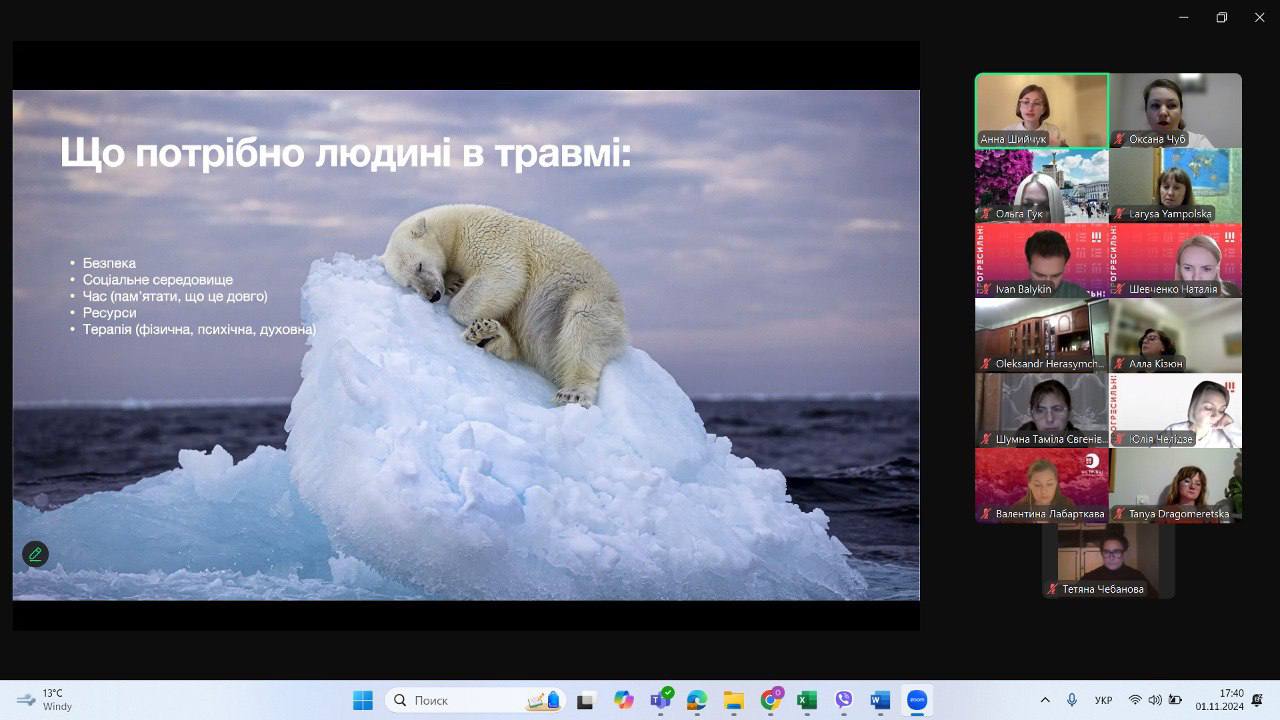The image size is (1280, 720).
Task: Switch input language via the УКР indicator
Action: pos(1104,700)
